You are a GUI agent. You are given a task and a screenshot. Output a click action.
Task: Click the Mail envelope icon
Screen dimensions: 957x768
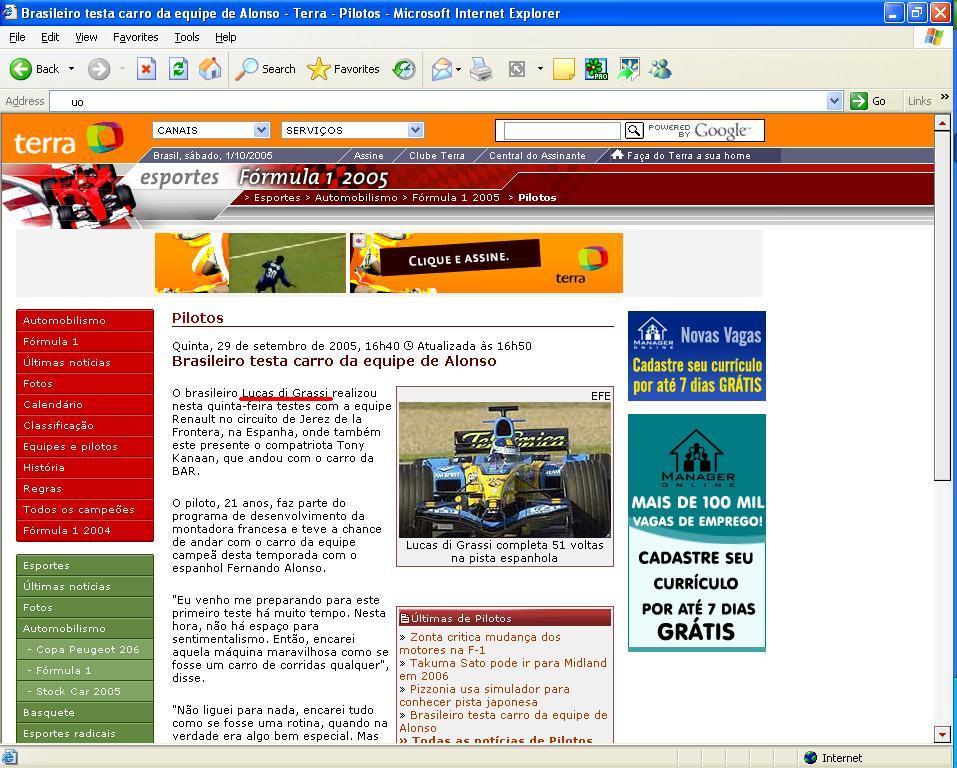click(x=442, y=69)
